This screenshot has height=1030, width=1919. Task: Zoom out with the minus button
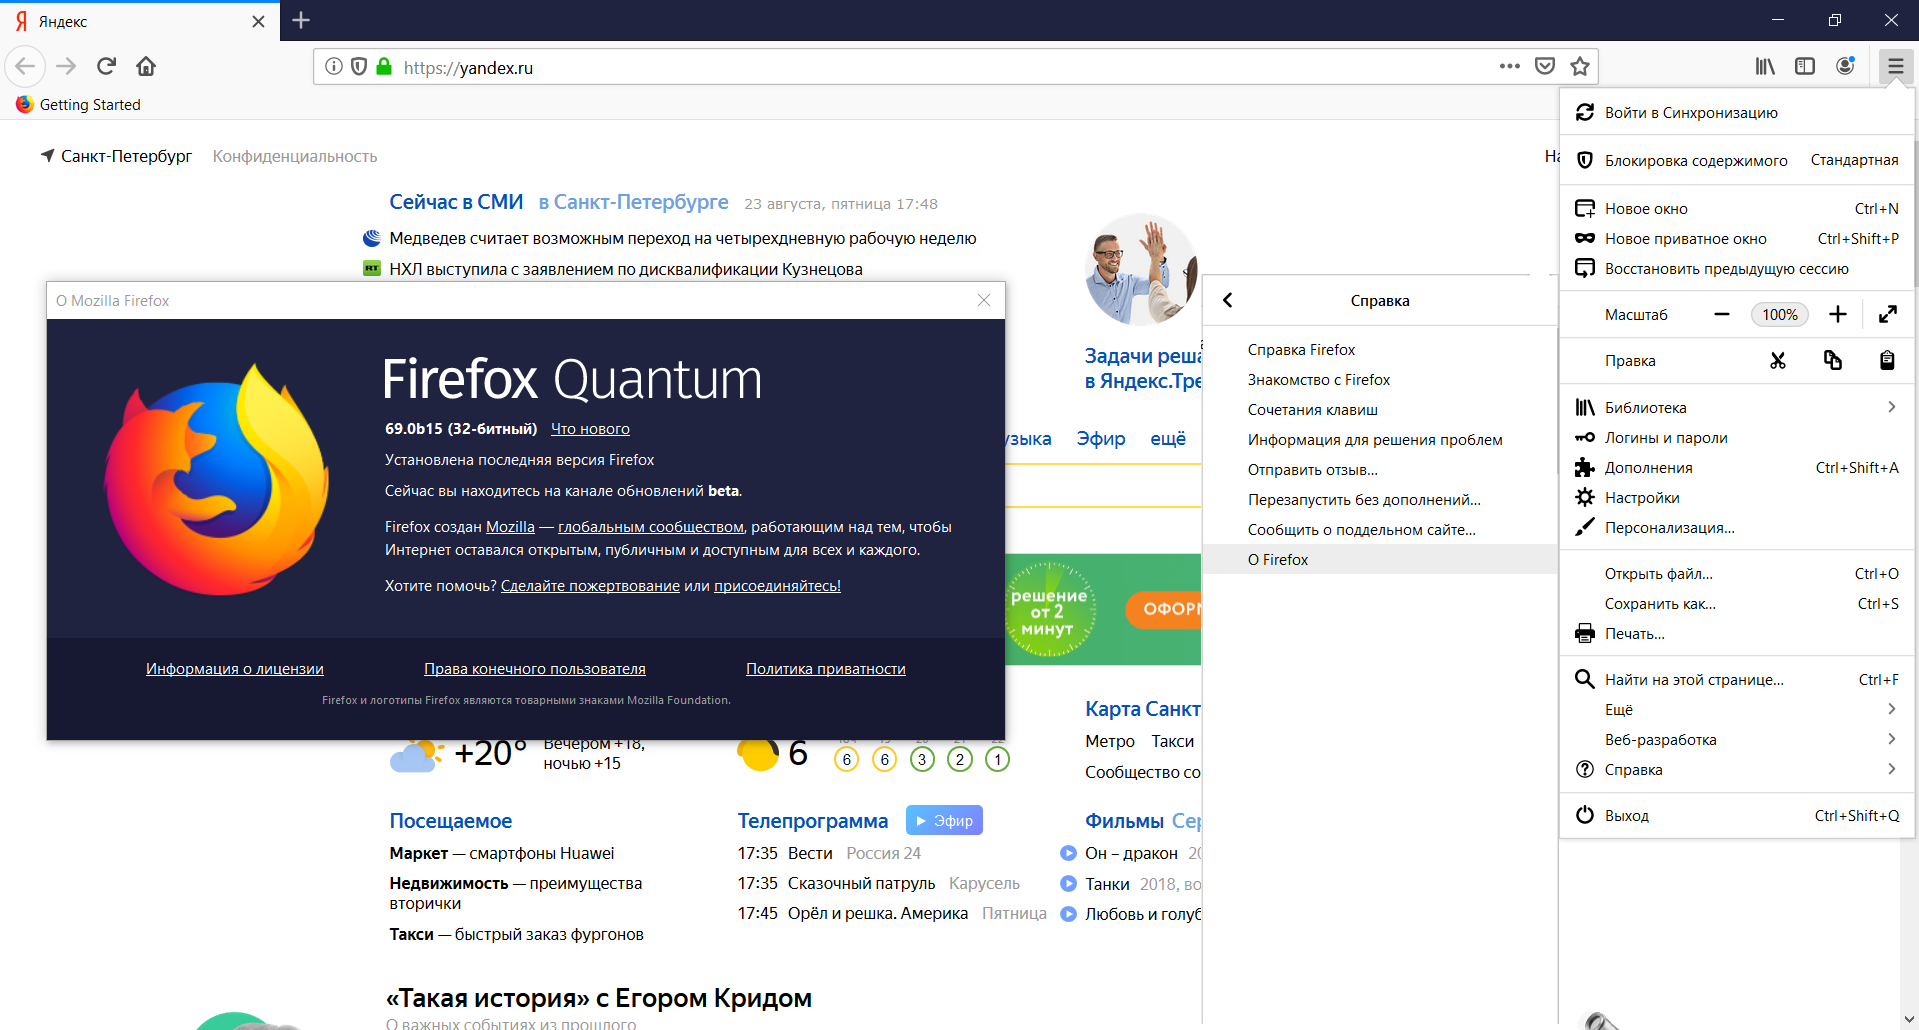[1722, 315]
